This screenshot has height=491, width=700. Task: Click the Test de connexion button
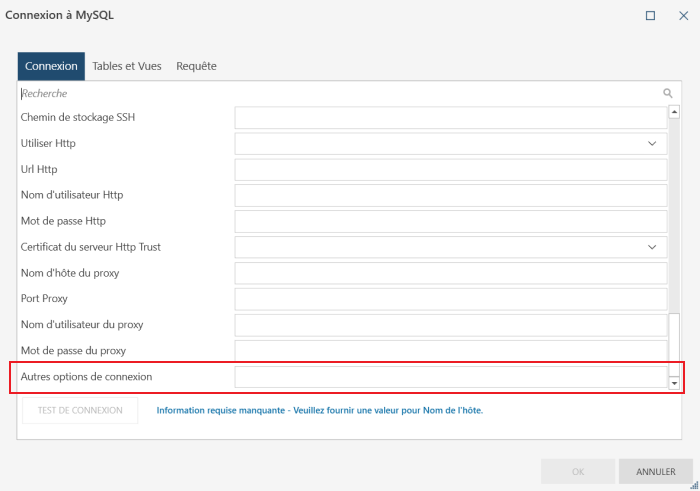tap(80, 410)
